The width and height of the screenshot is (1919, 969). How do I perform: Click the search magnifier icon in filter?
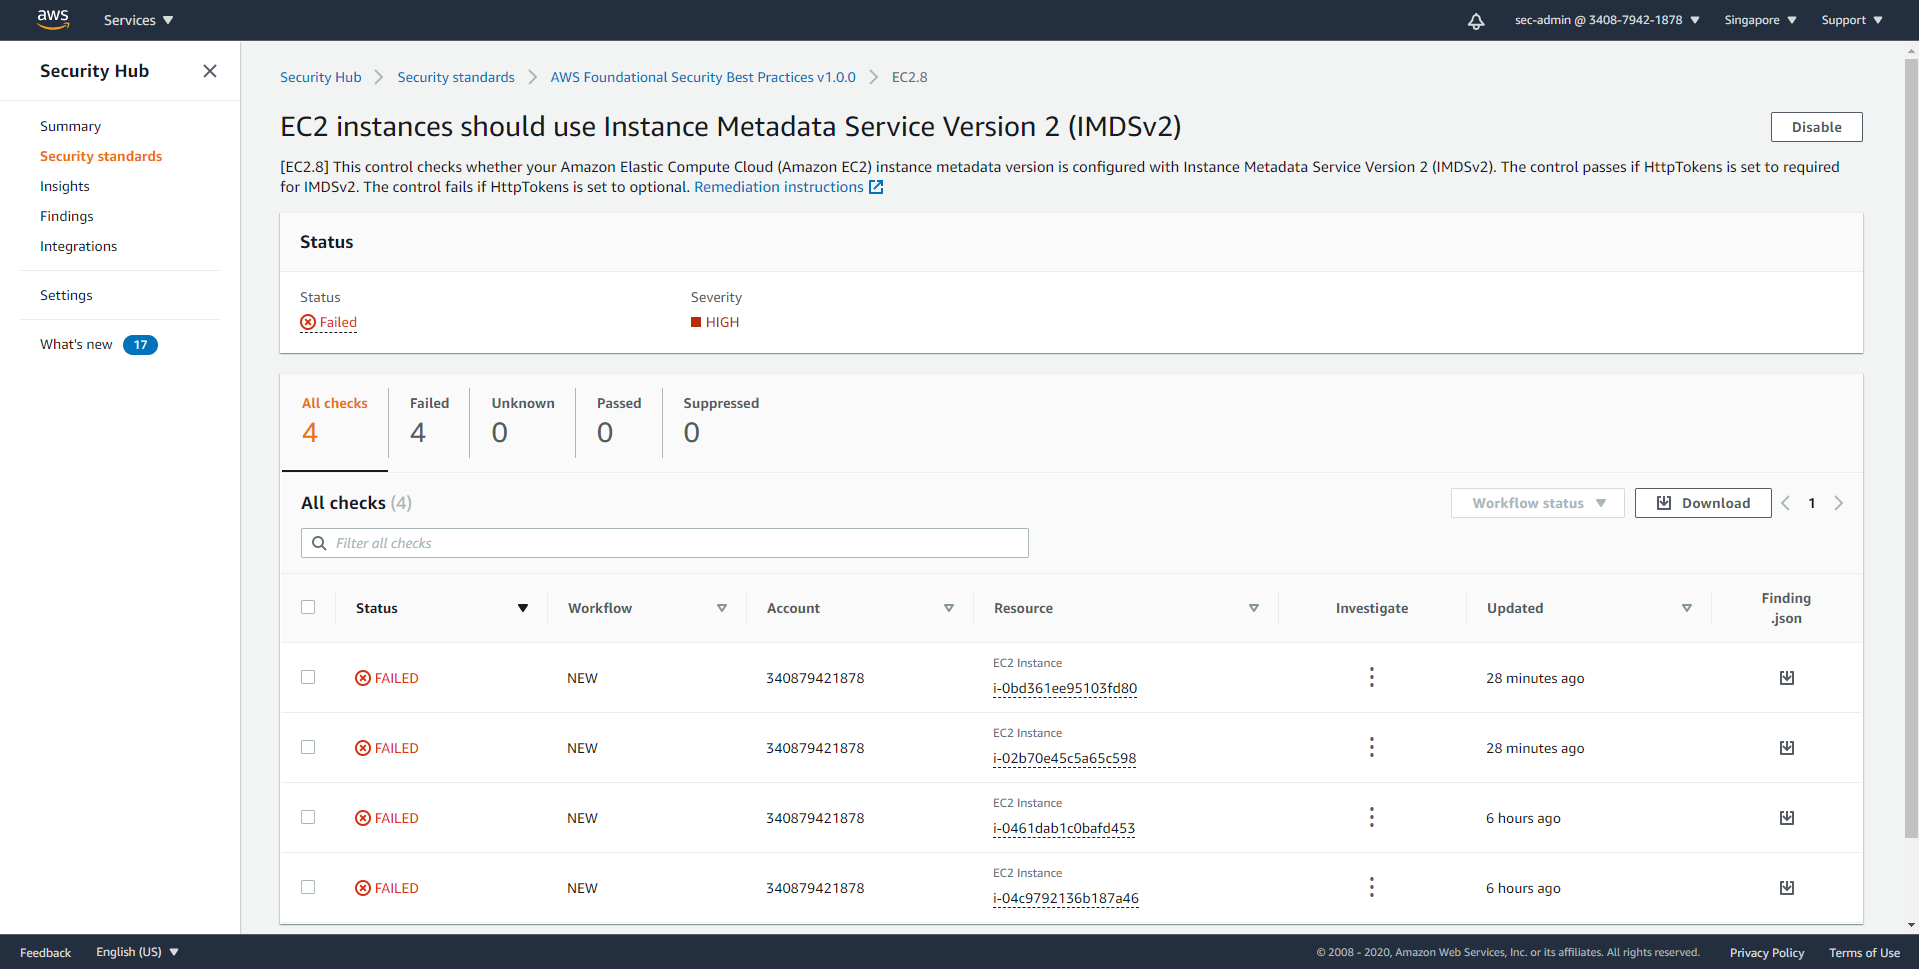(x=319, y=543)
